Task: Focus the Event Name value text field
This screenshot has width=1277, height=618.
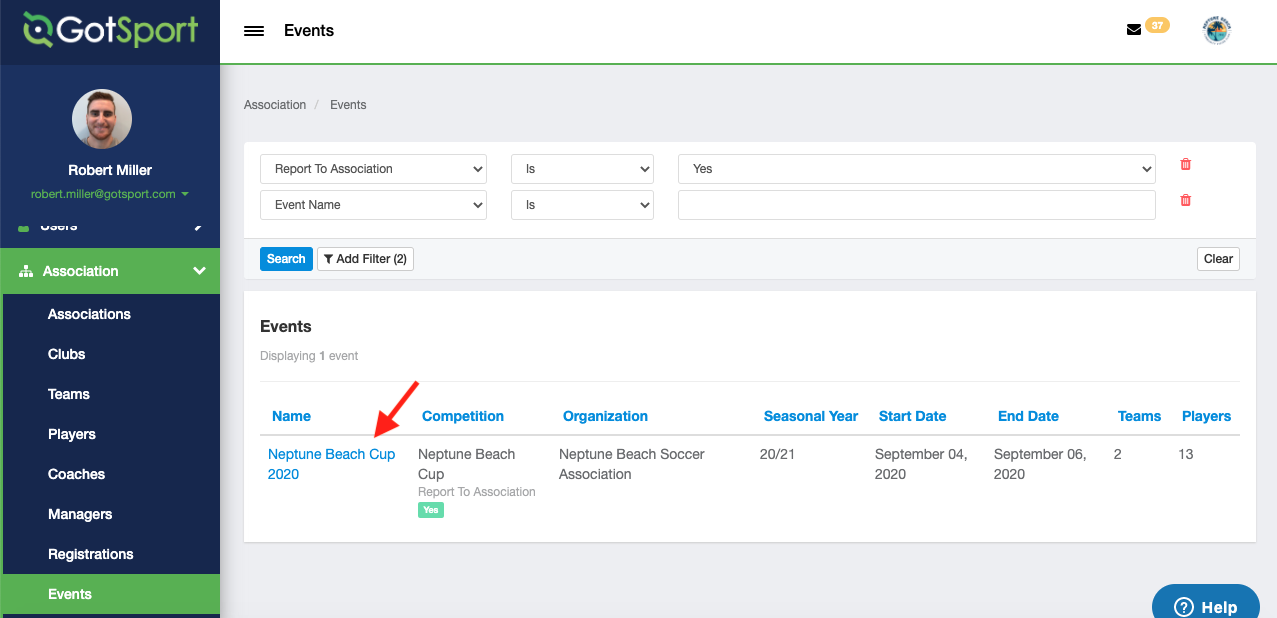Action: point(917,205)
